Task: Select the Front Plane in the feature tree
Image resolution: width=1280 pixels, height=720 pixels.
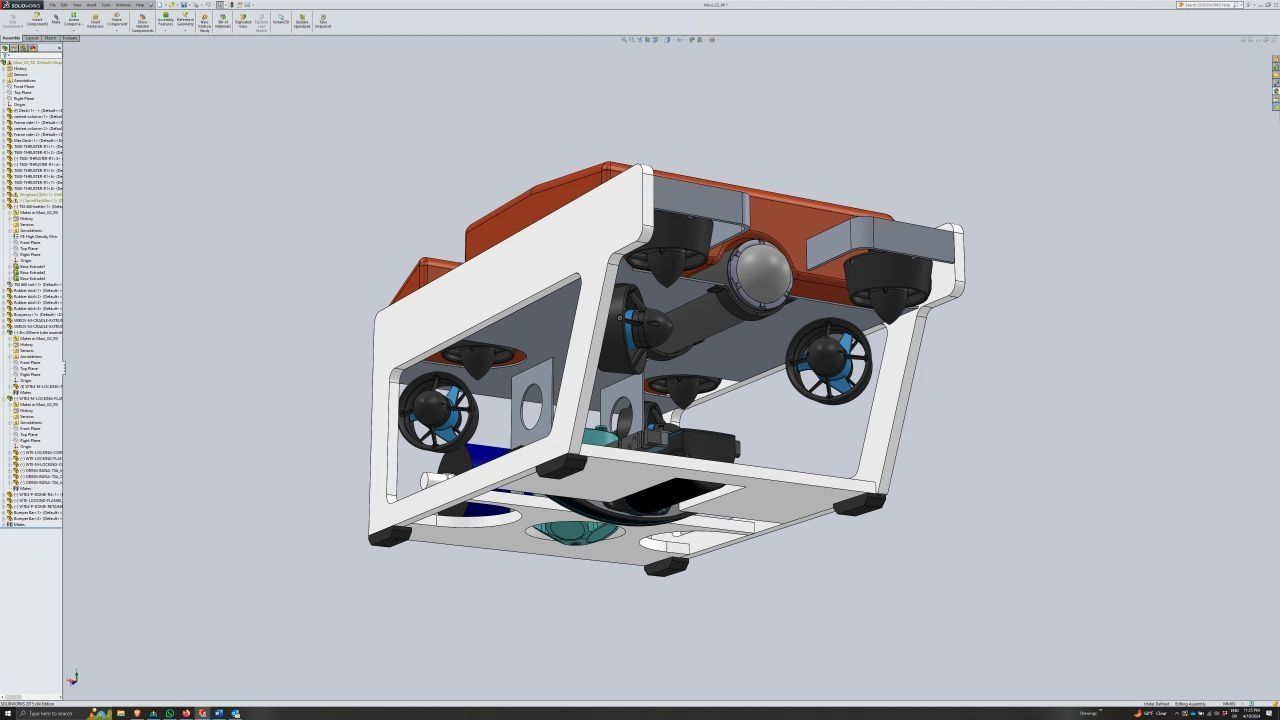Action: click(x=26, y=87)
